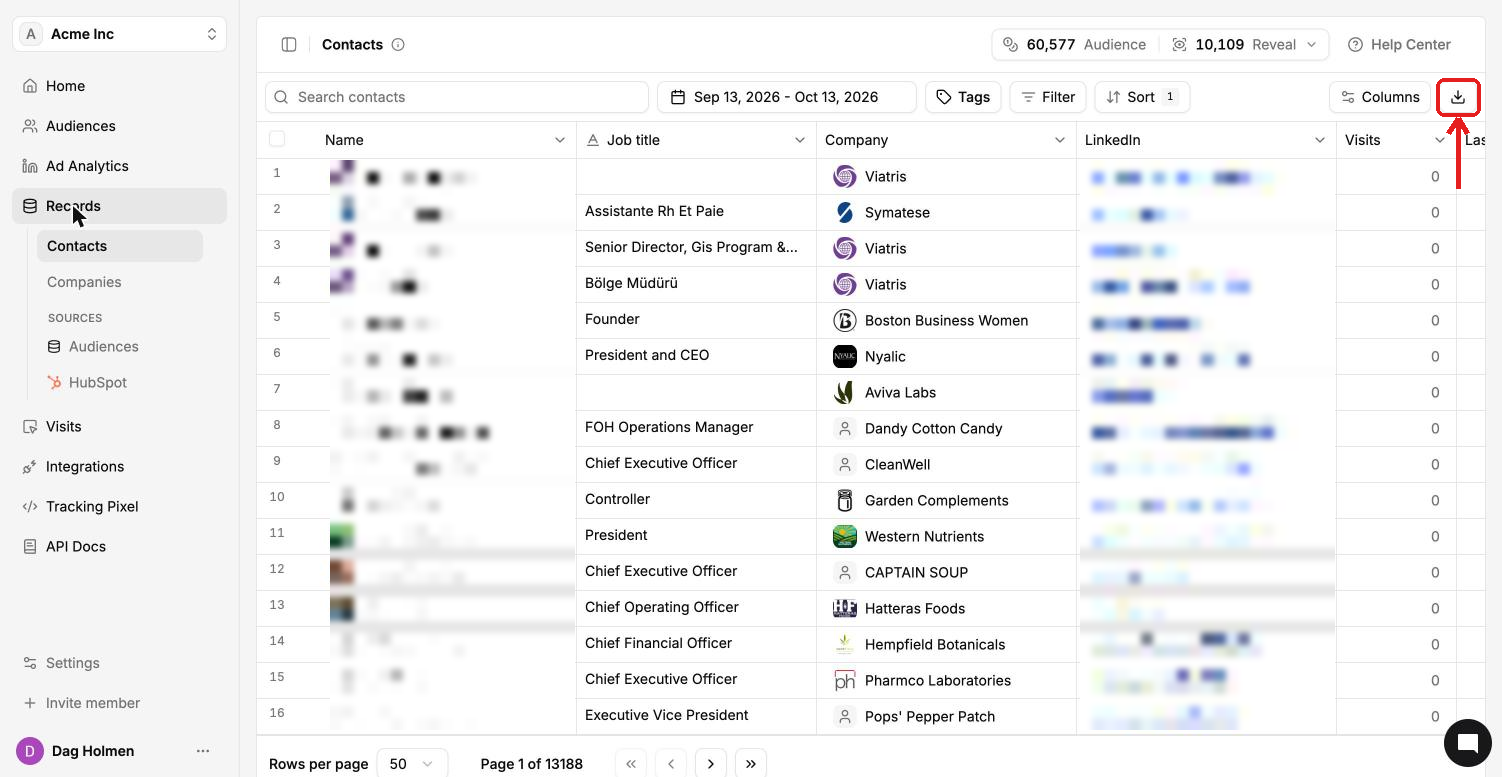Click the Garden Complements logo
1502x777 pixels.
(x=845, y=501)
